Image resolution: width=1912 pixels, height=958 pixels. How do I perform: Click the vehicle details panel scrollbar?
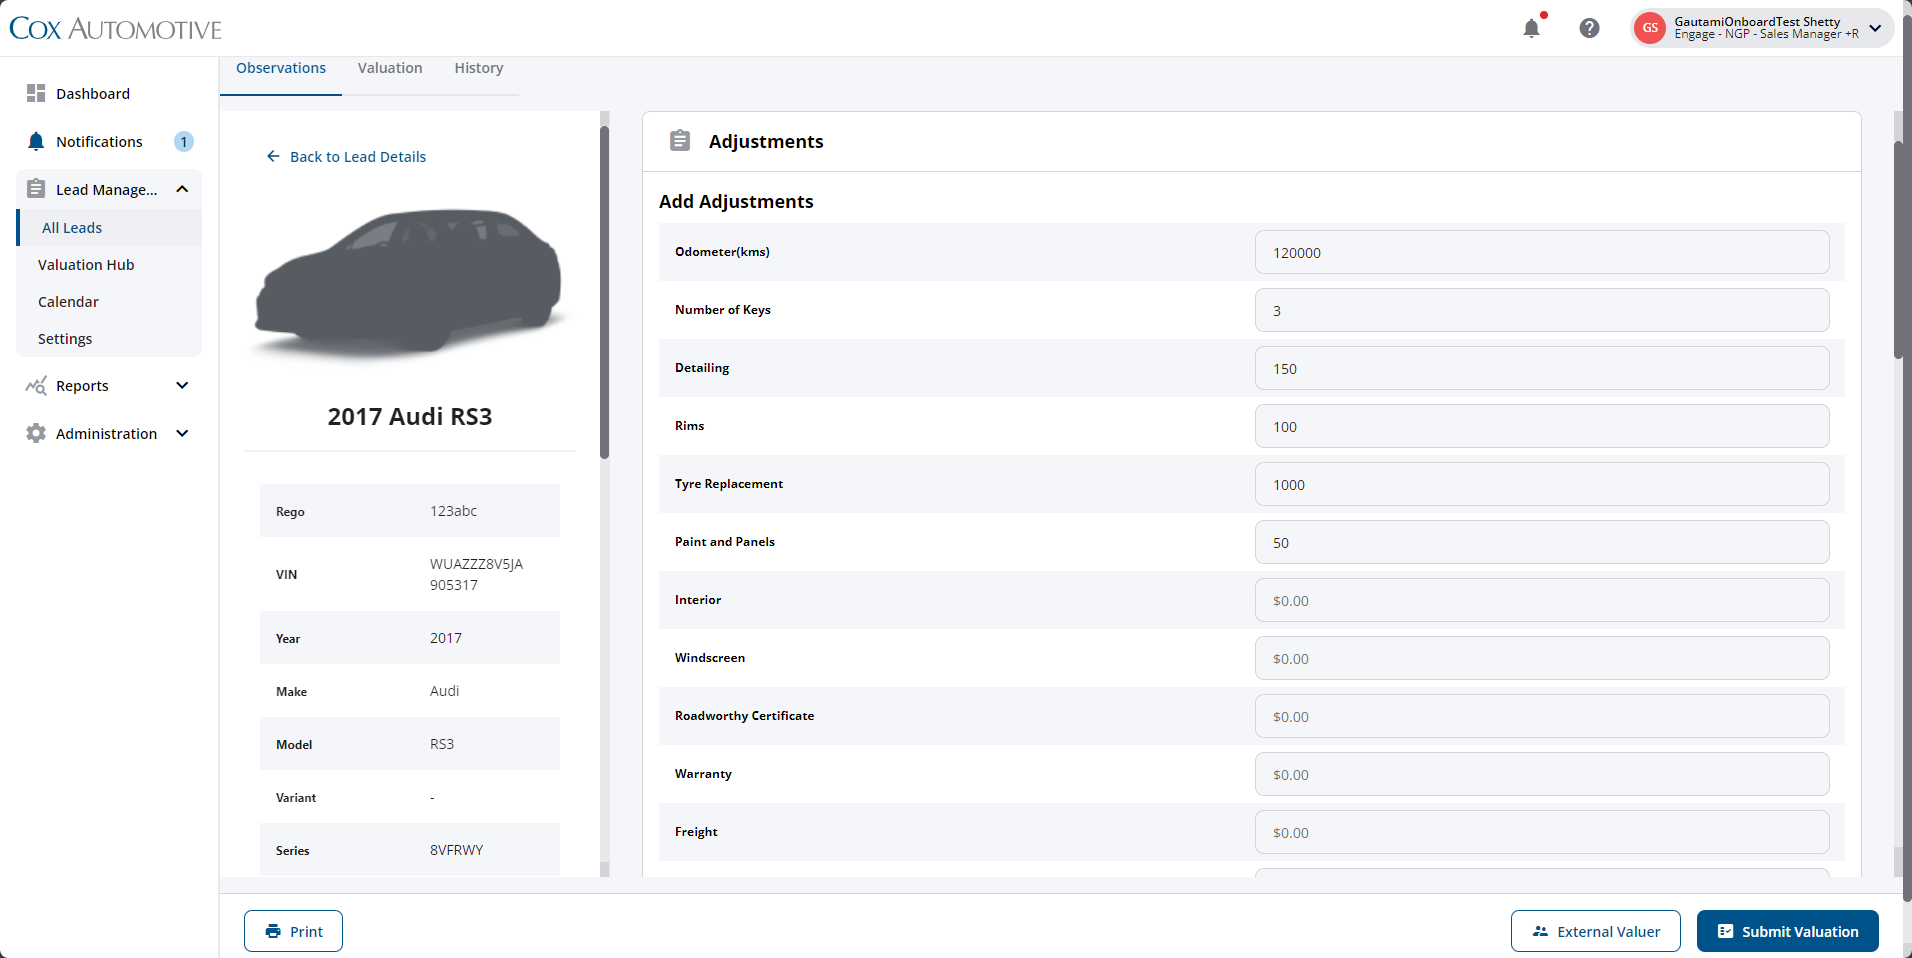click(604, 292)
